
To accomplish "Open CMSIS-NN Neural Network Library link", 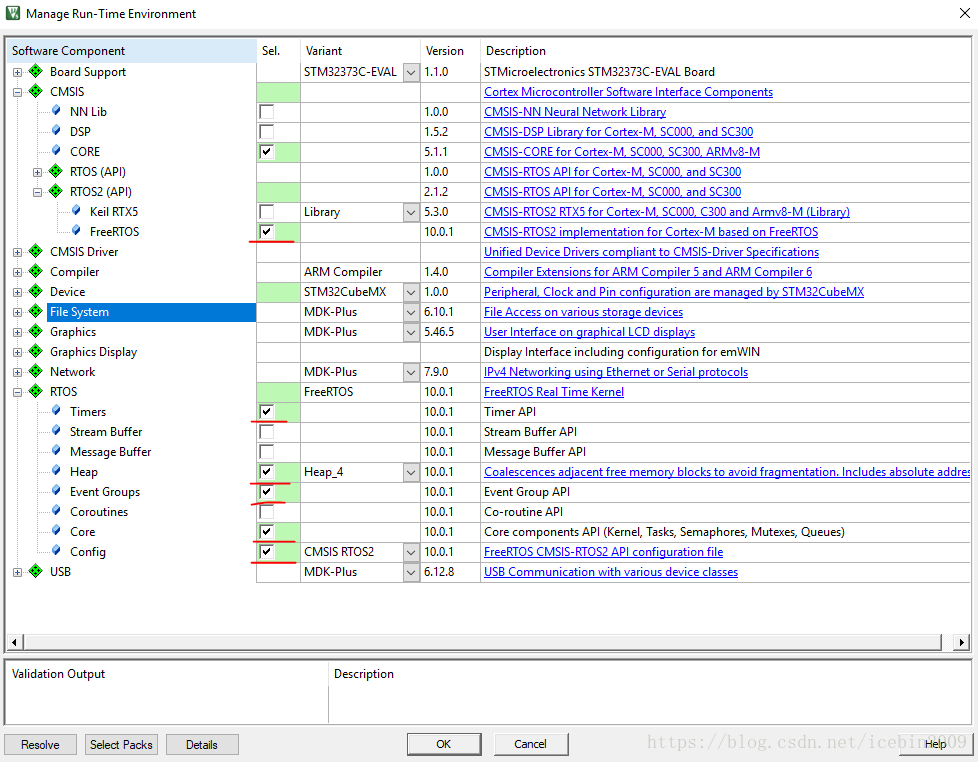I will (575, 112).
